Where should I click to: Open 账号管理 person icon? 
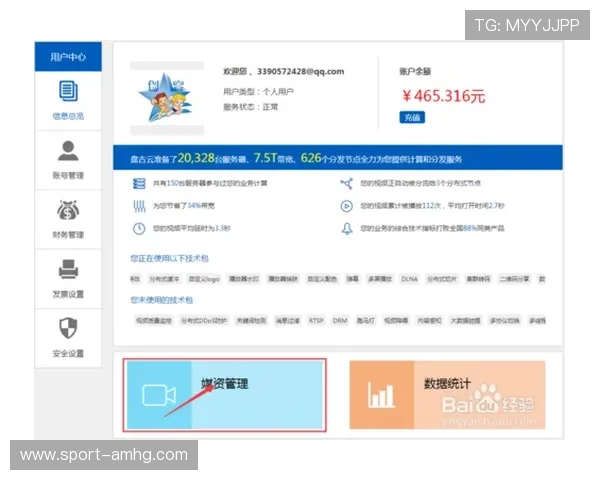pyautogui.click(x=68, y=151)
